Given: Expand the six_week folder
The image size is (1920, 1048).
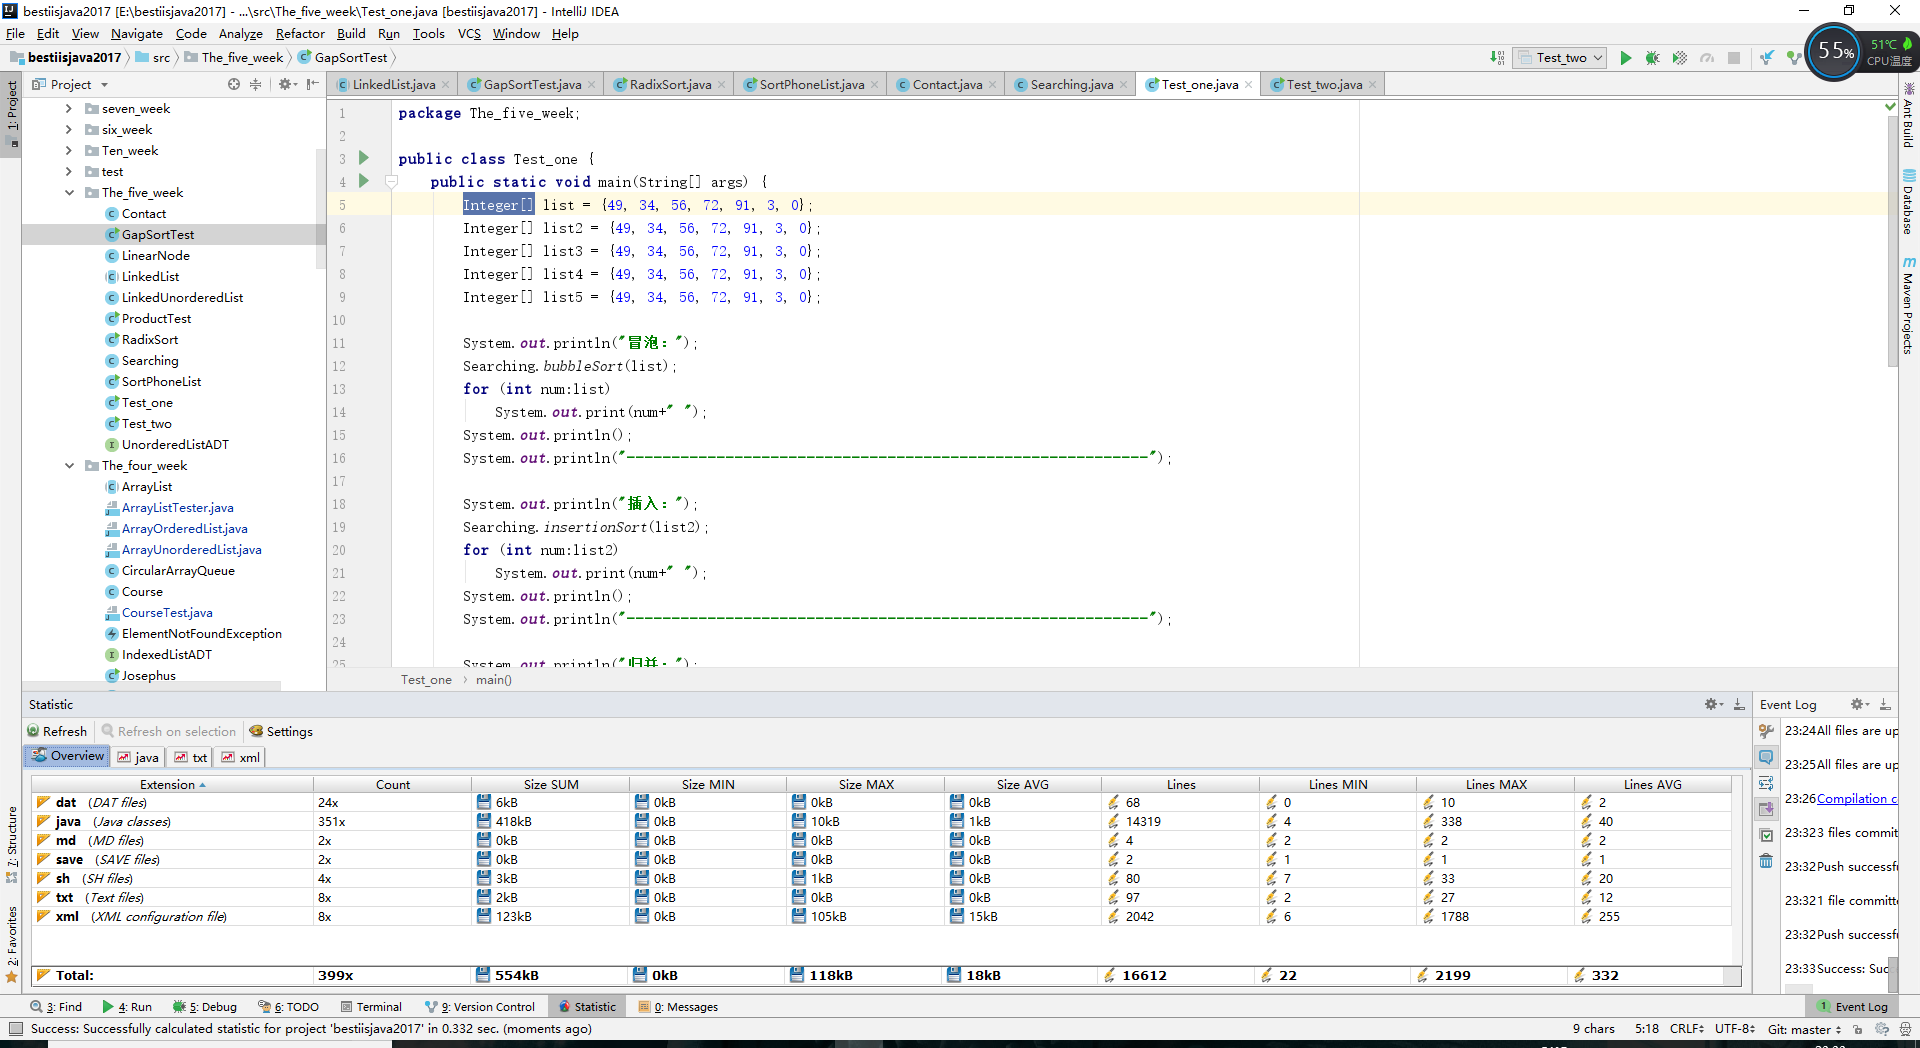Looking at the screenshot, I should coord(69,129).
